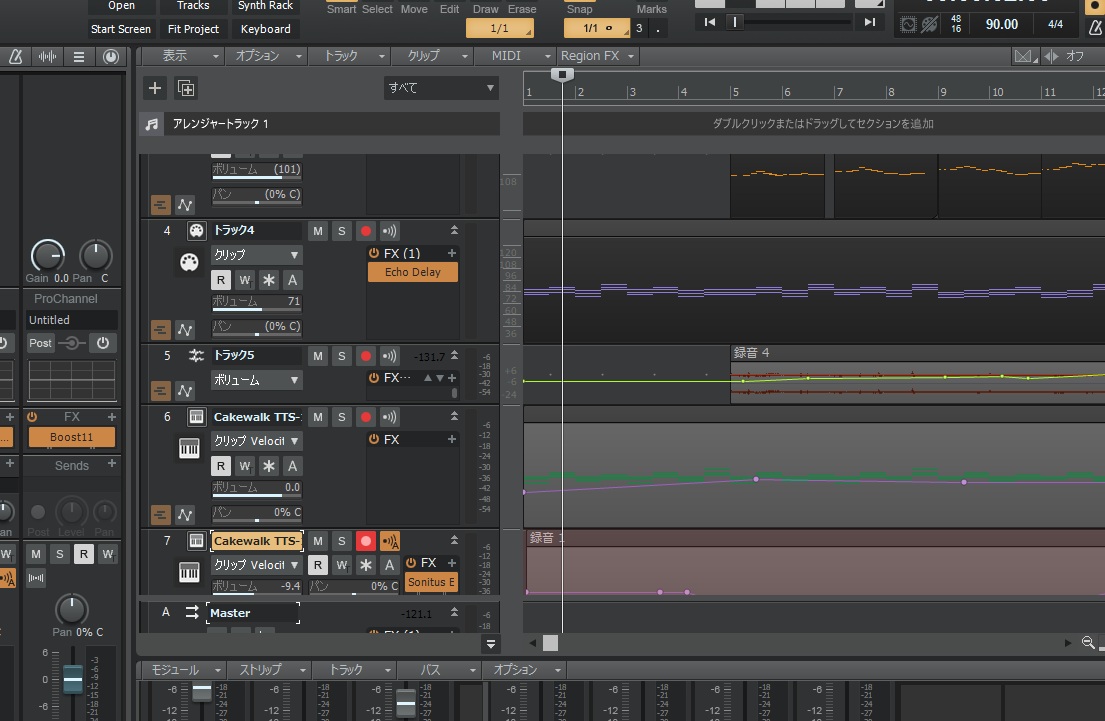The image size is (1105, 721).
Task: Arm record on トラック4
Action: coord(366,231)
